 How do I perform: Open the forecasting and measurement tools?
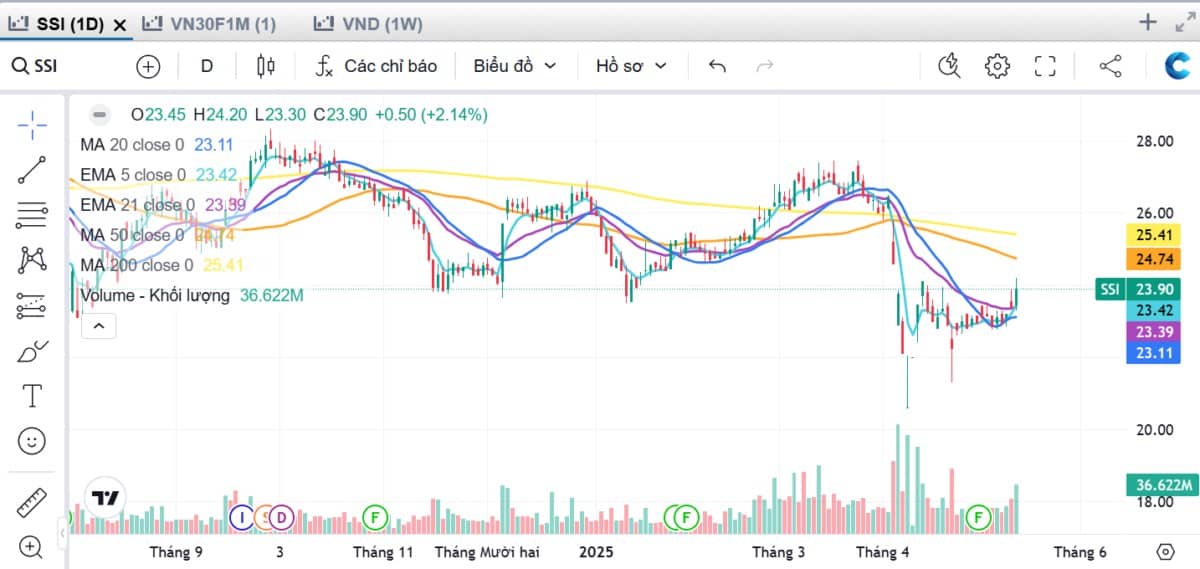(x=32, y=306)
